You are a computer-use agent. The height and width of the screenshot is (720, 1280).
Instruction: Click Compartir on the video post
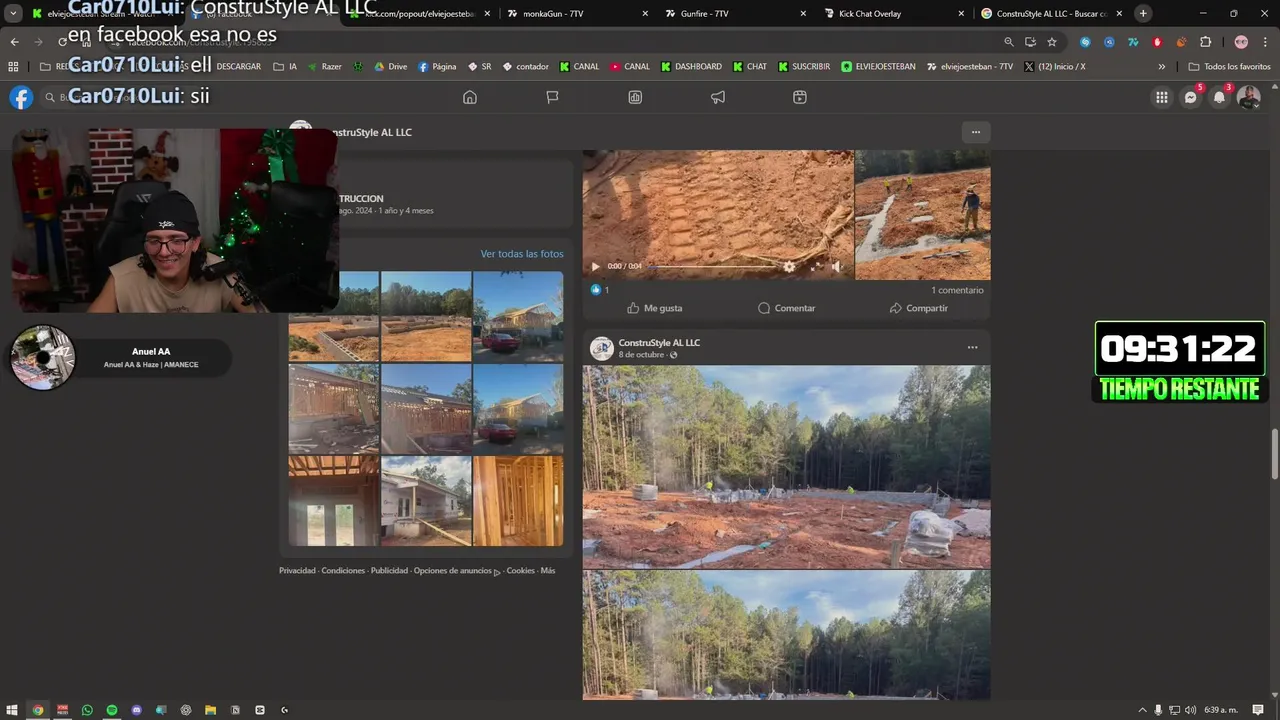pyautogui.click(x=918, y=308)
